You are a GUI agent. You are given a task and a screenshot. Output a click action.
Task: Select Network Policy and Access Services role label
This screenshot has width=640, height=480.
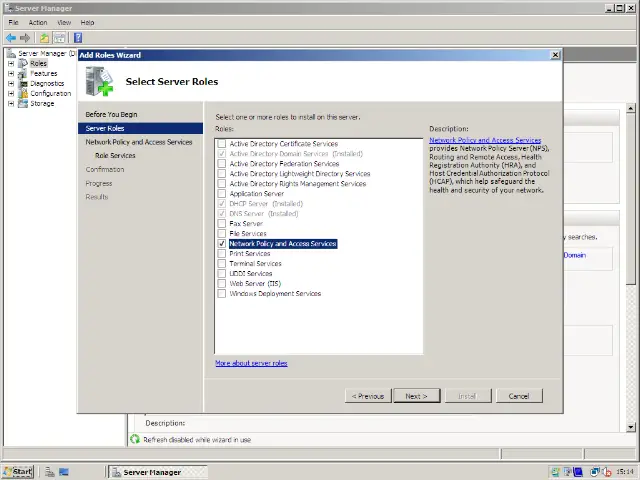pos(283,244)
